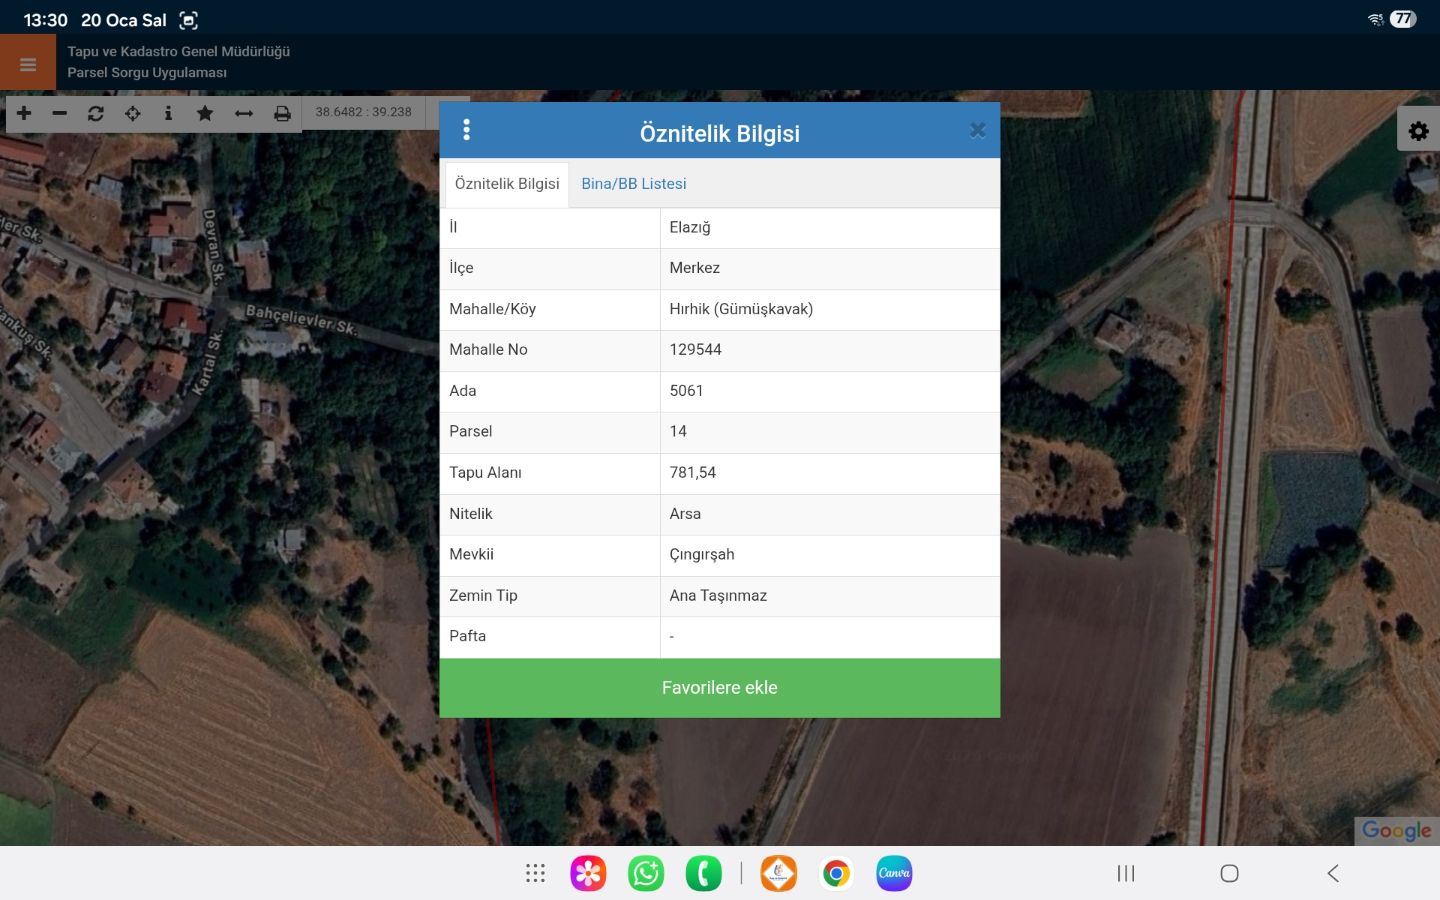Open map settings gear icon
This screenshot has width=1440, height=900.
[1418, 131]
